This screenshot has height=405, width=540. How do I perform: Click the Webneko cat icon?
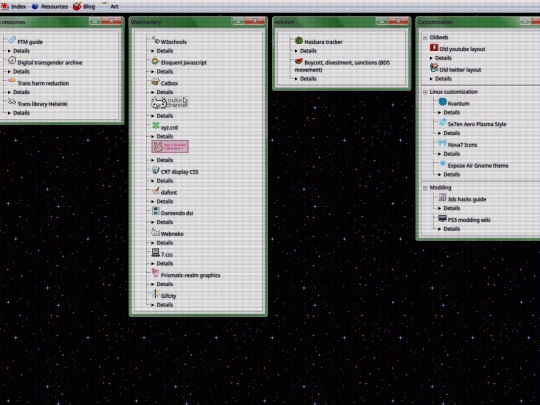click(155, 232)
